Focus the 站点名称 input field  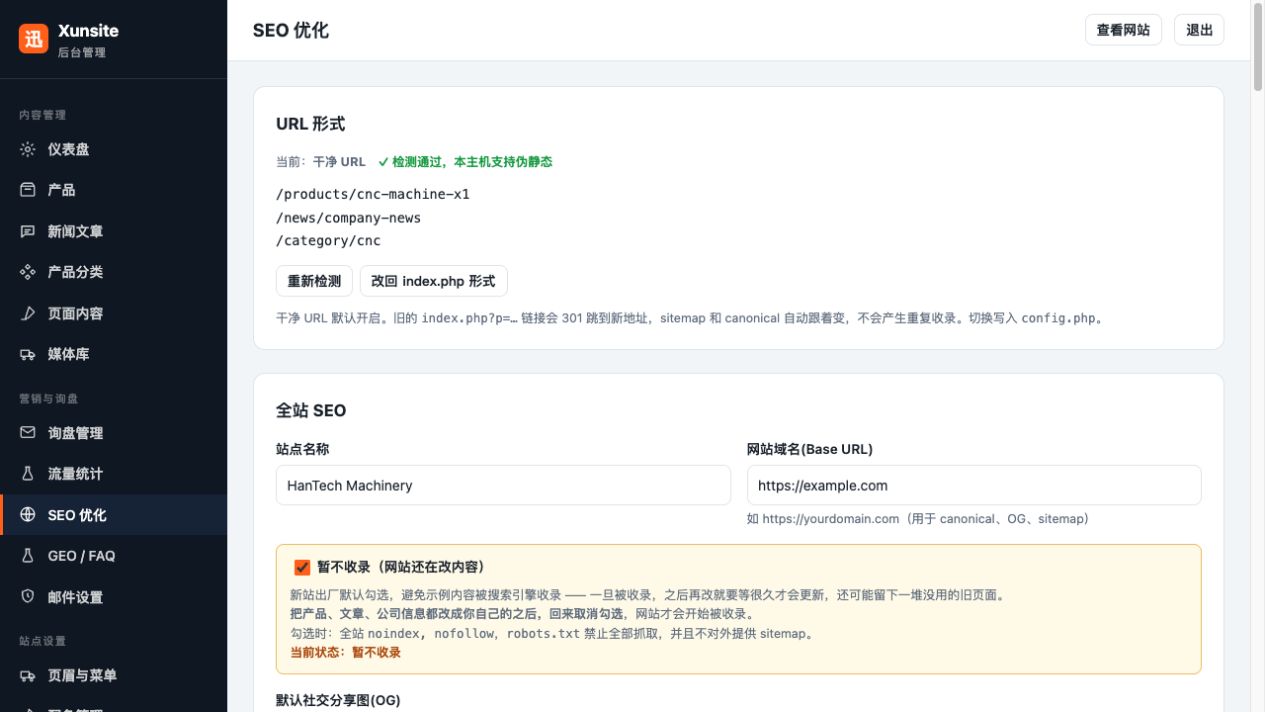tap(503, 485)
